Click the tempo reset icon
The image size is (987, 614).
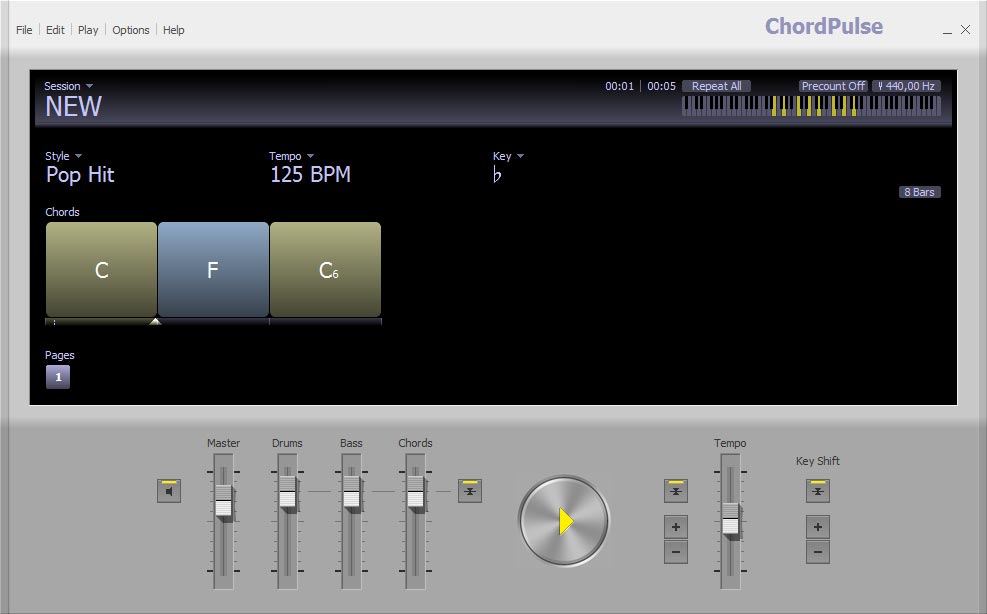(676, 491)
